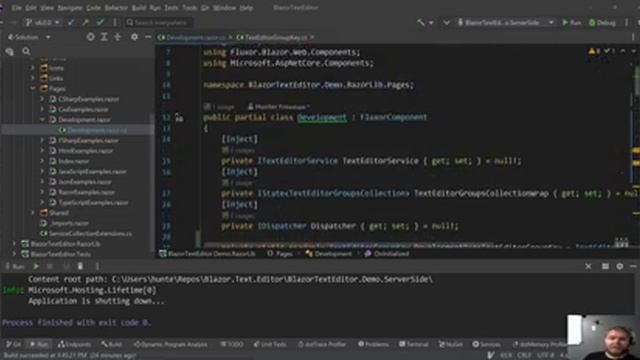The image size is (640, 360).
Task: Expand the BlazorTextEditor.Tests project node
Action: pyautogui.click(x=15, y=254)
